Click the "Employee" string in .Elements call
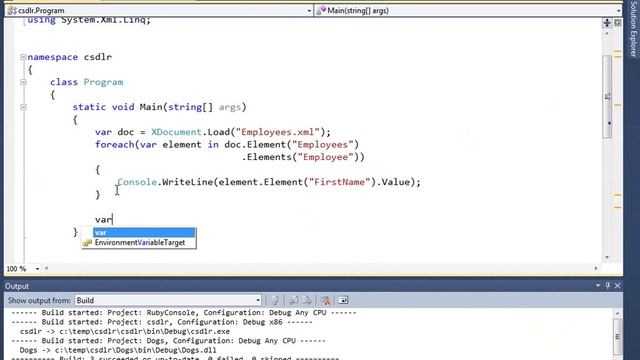640x360 pixels. 325,157
